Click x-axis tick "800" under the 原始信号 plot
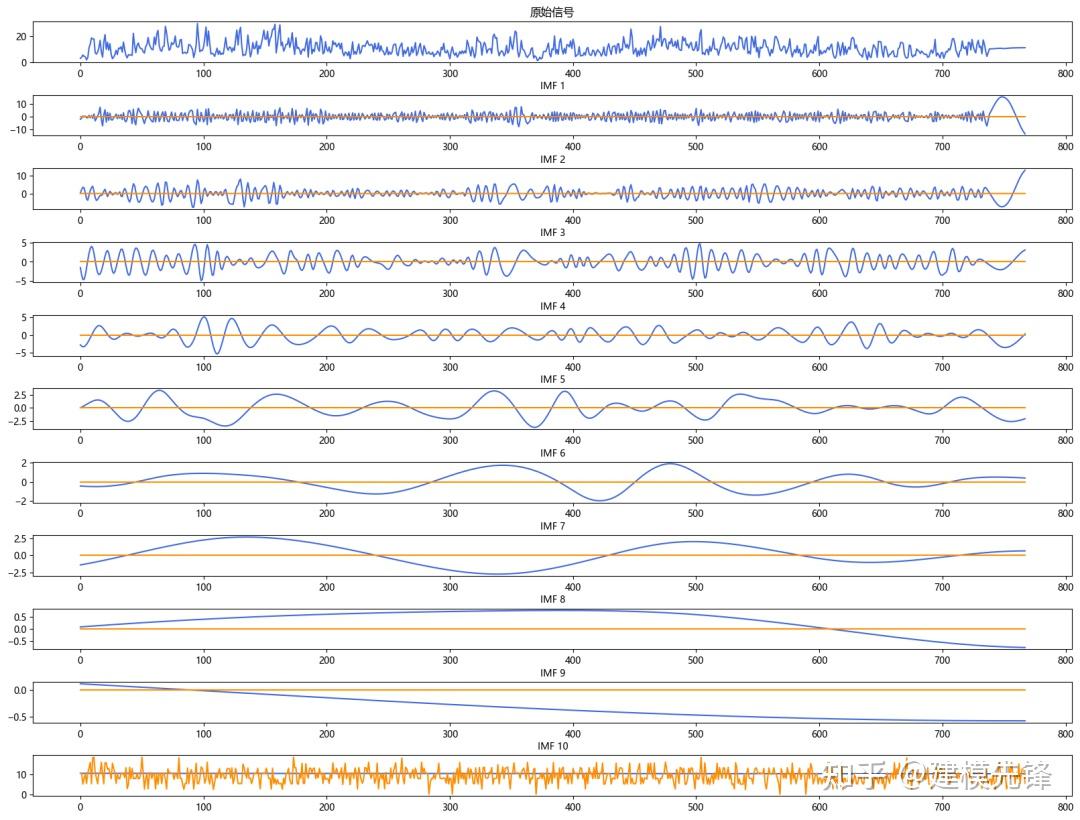 pos(1065,74)
